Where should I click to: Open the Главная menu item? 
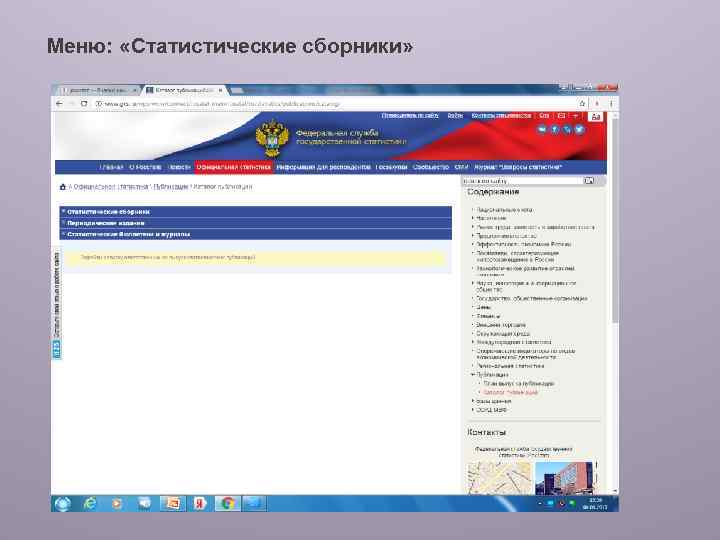click(x=112, y=167)
